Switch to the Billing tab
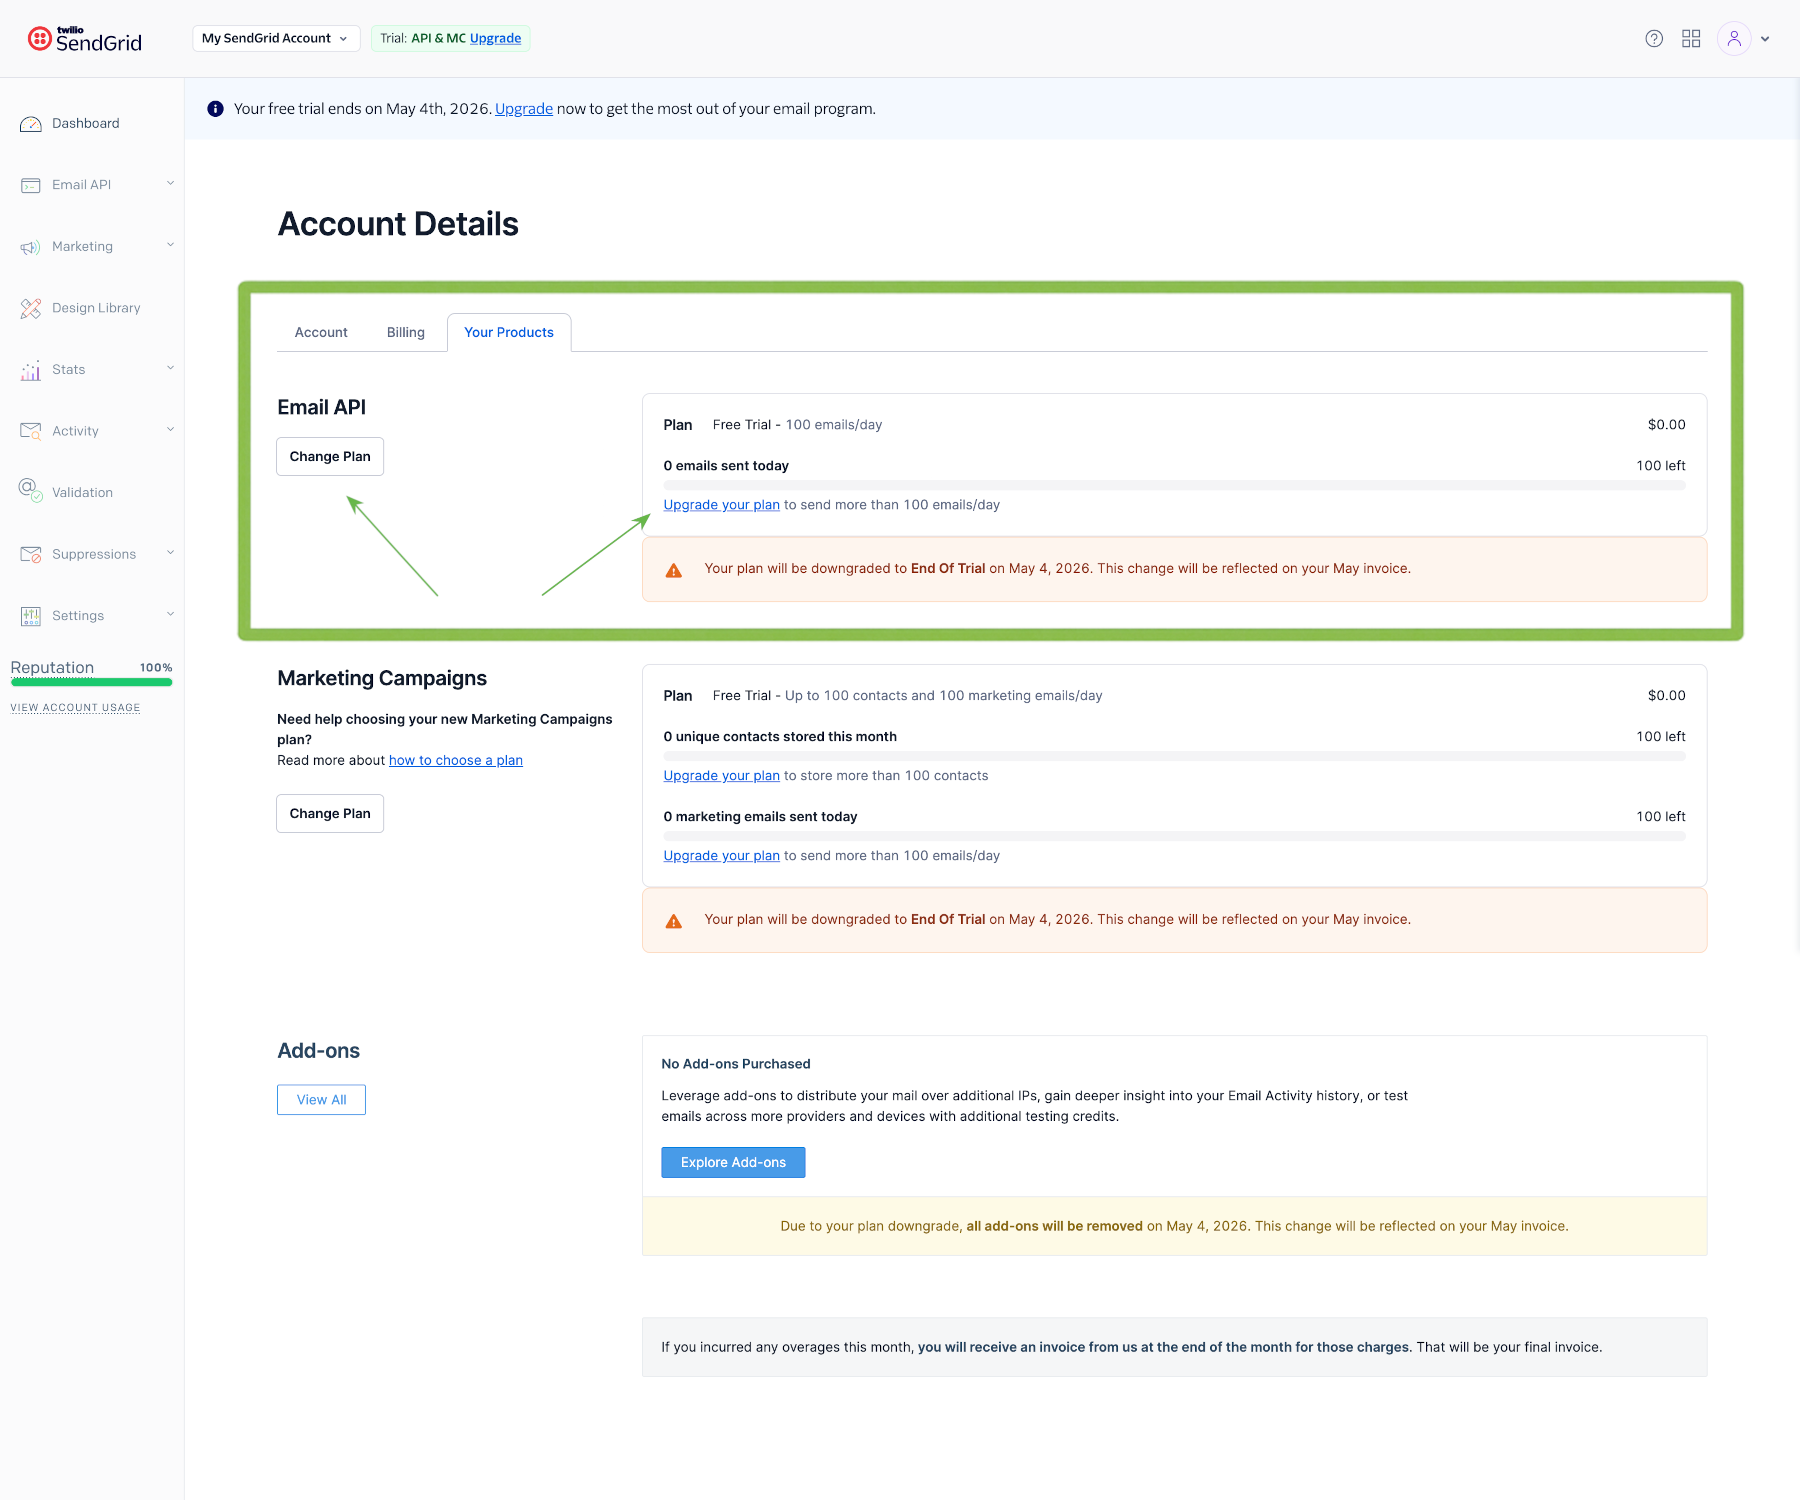This screenshot has width=1800, height=1500. pyautogui.click(x=406, y=332)
